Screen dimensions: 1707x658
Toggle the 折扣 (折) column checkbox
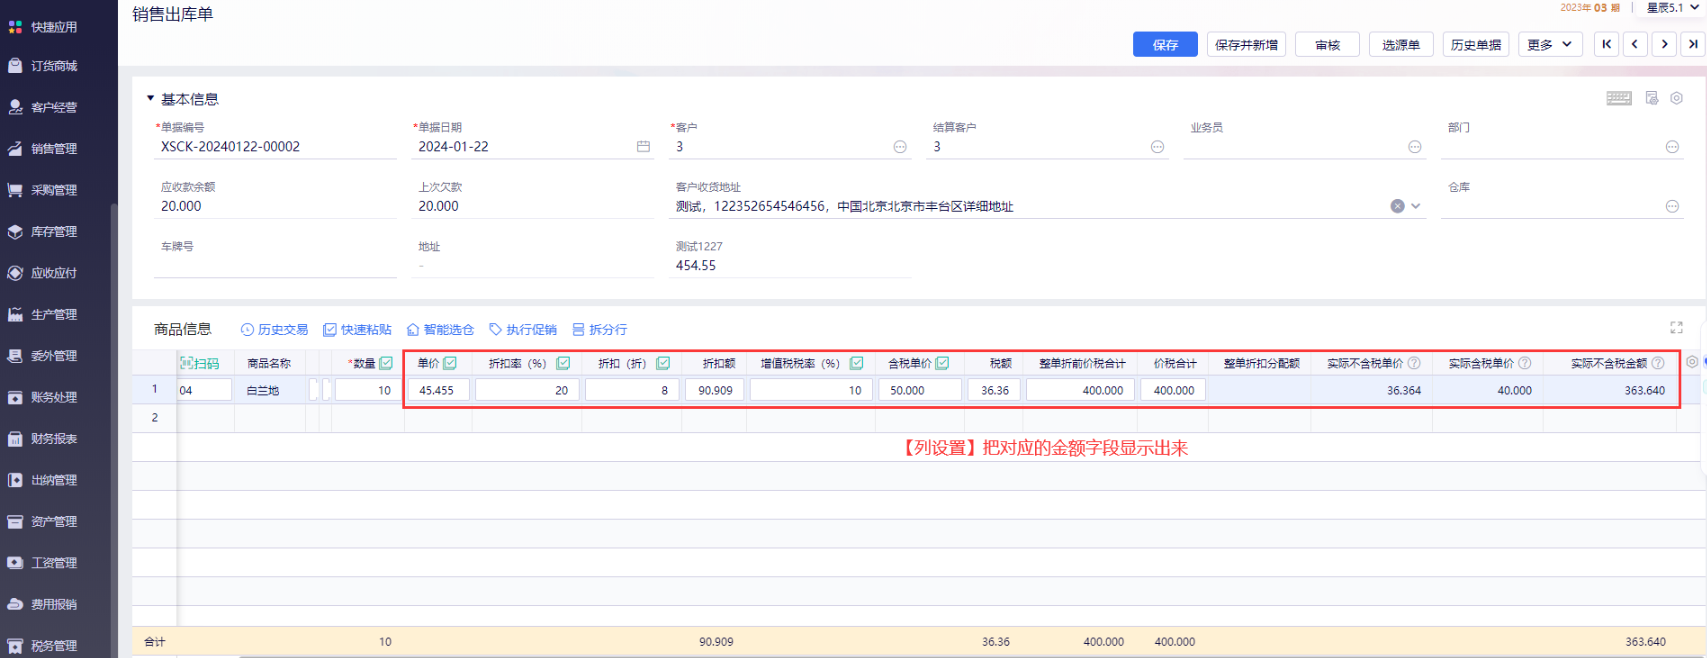(663, 363)
